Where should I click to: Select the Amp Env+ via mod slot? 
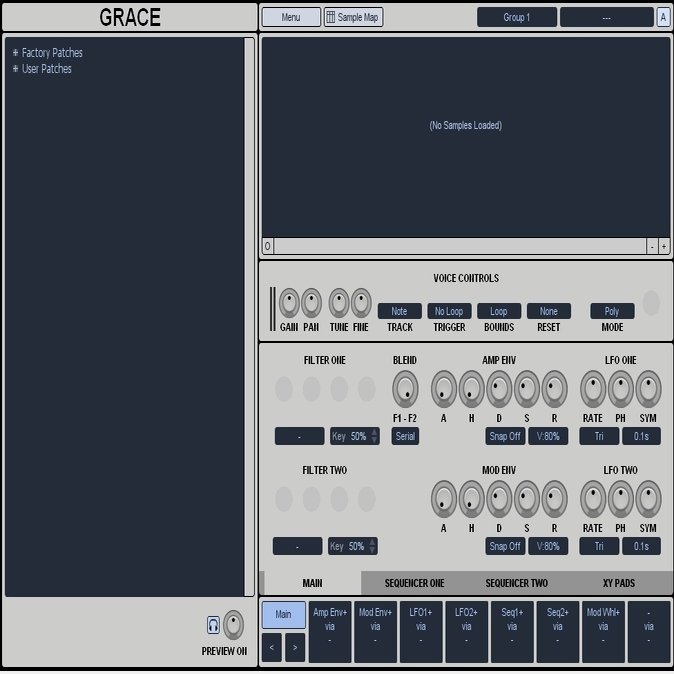click(x=330, y=631)
